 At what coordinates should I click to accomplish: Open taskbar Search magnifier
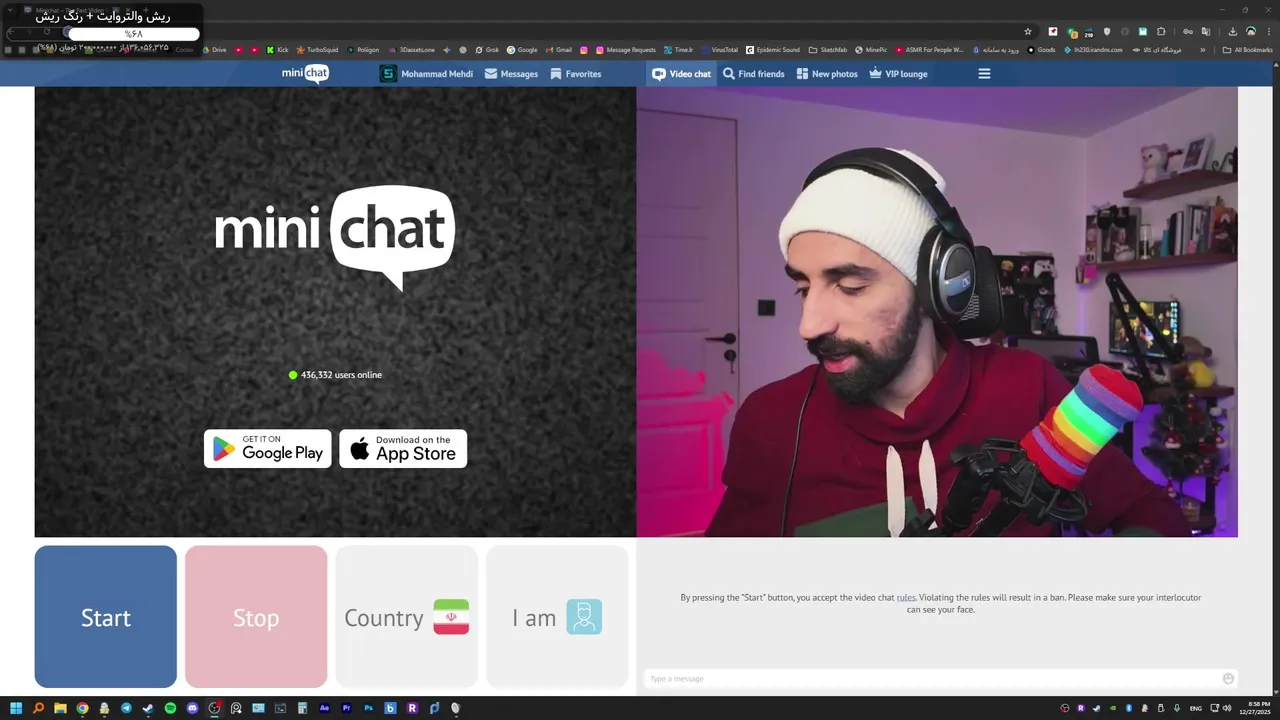(x=38, y=708)
